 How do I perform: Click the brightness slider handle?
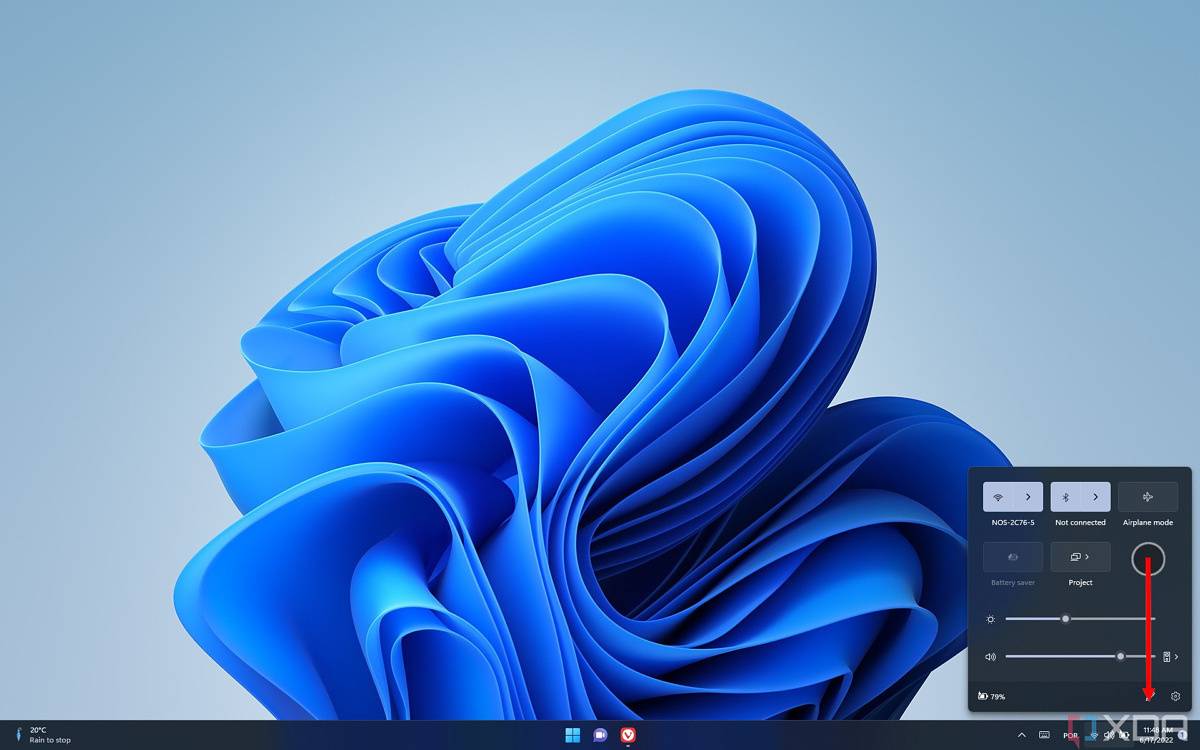click(x=1066, y=619)
